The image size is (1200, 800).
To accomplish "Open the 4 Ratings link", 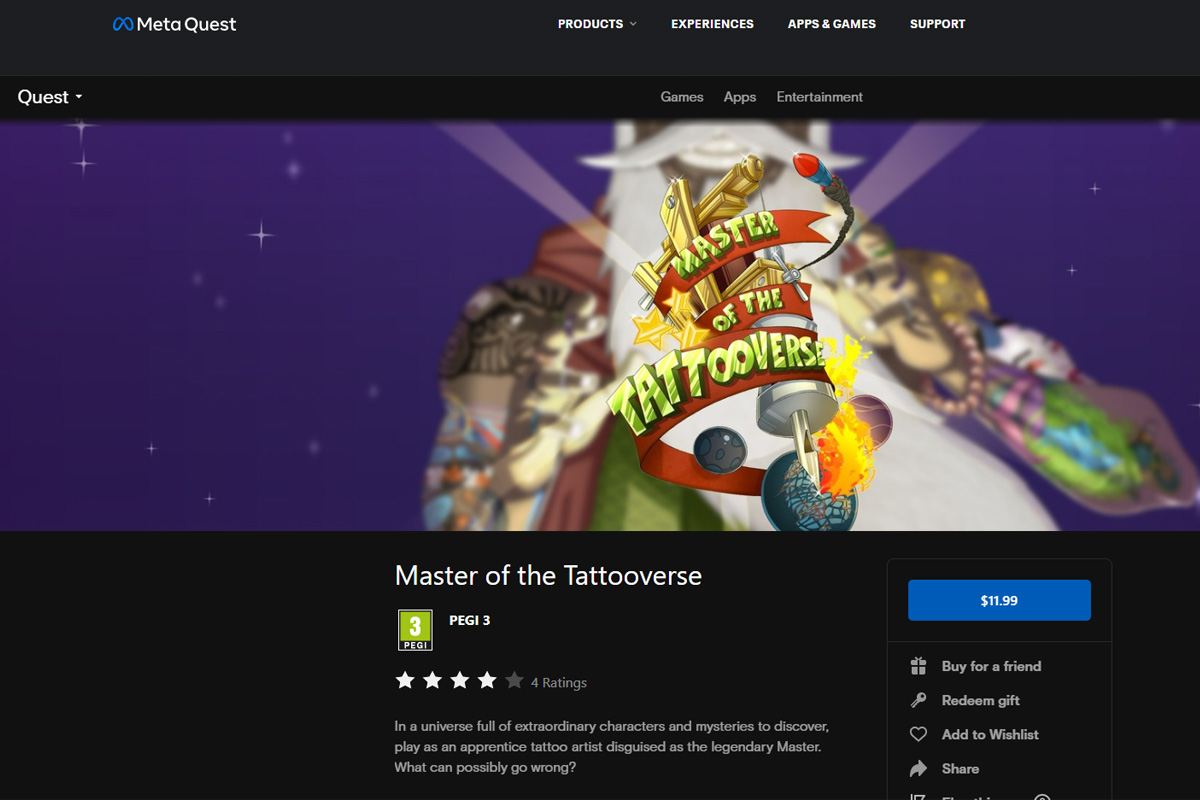I will [x=559, y=682].
